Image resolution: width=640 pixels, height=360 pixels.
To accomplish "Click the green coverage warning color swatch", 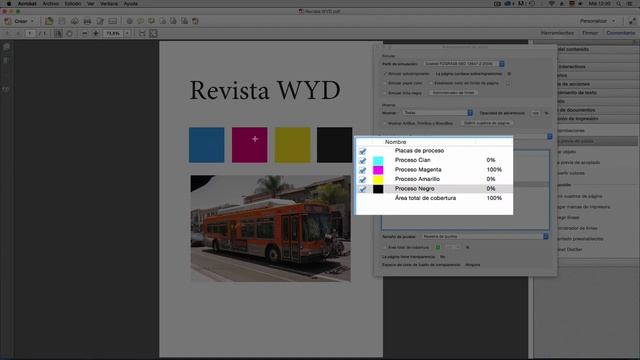I will [438, 247].
